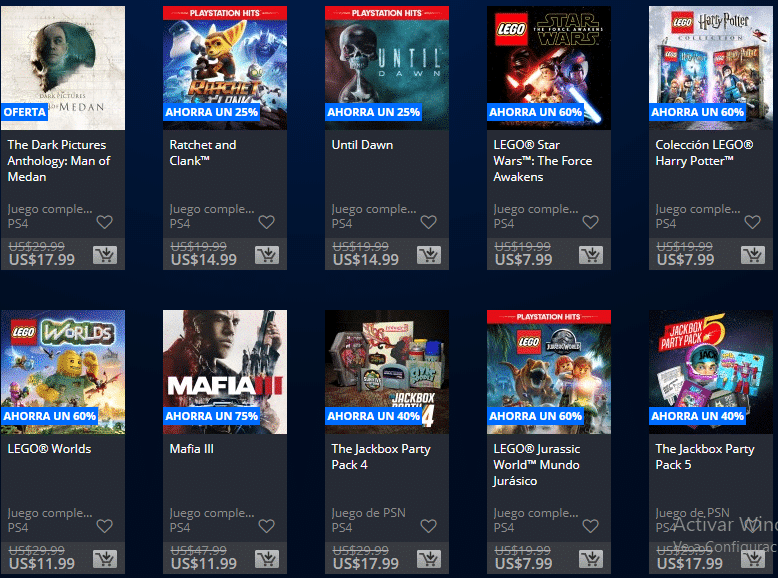Add Jackbox Party Pack 4 to cart
Image resolution: width=778 pixels, height=578 pixels.
(429, 559)
